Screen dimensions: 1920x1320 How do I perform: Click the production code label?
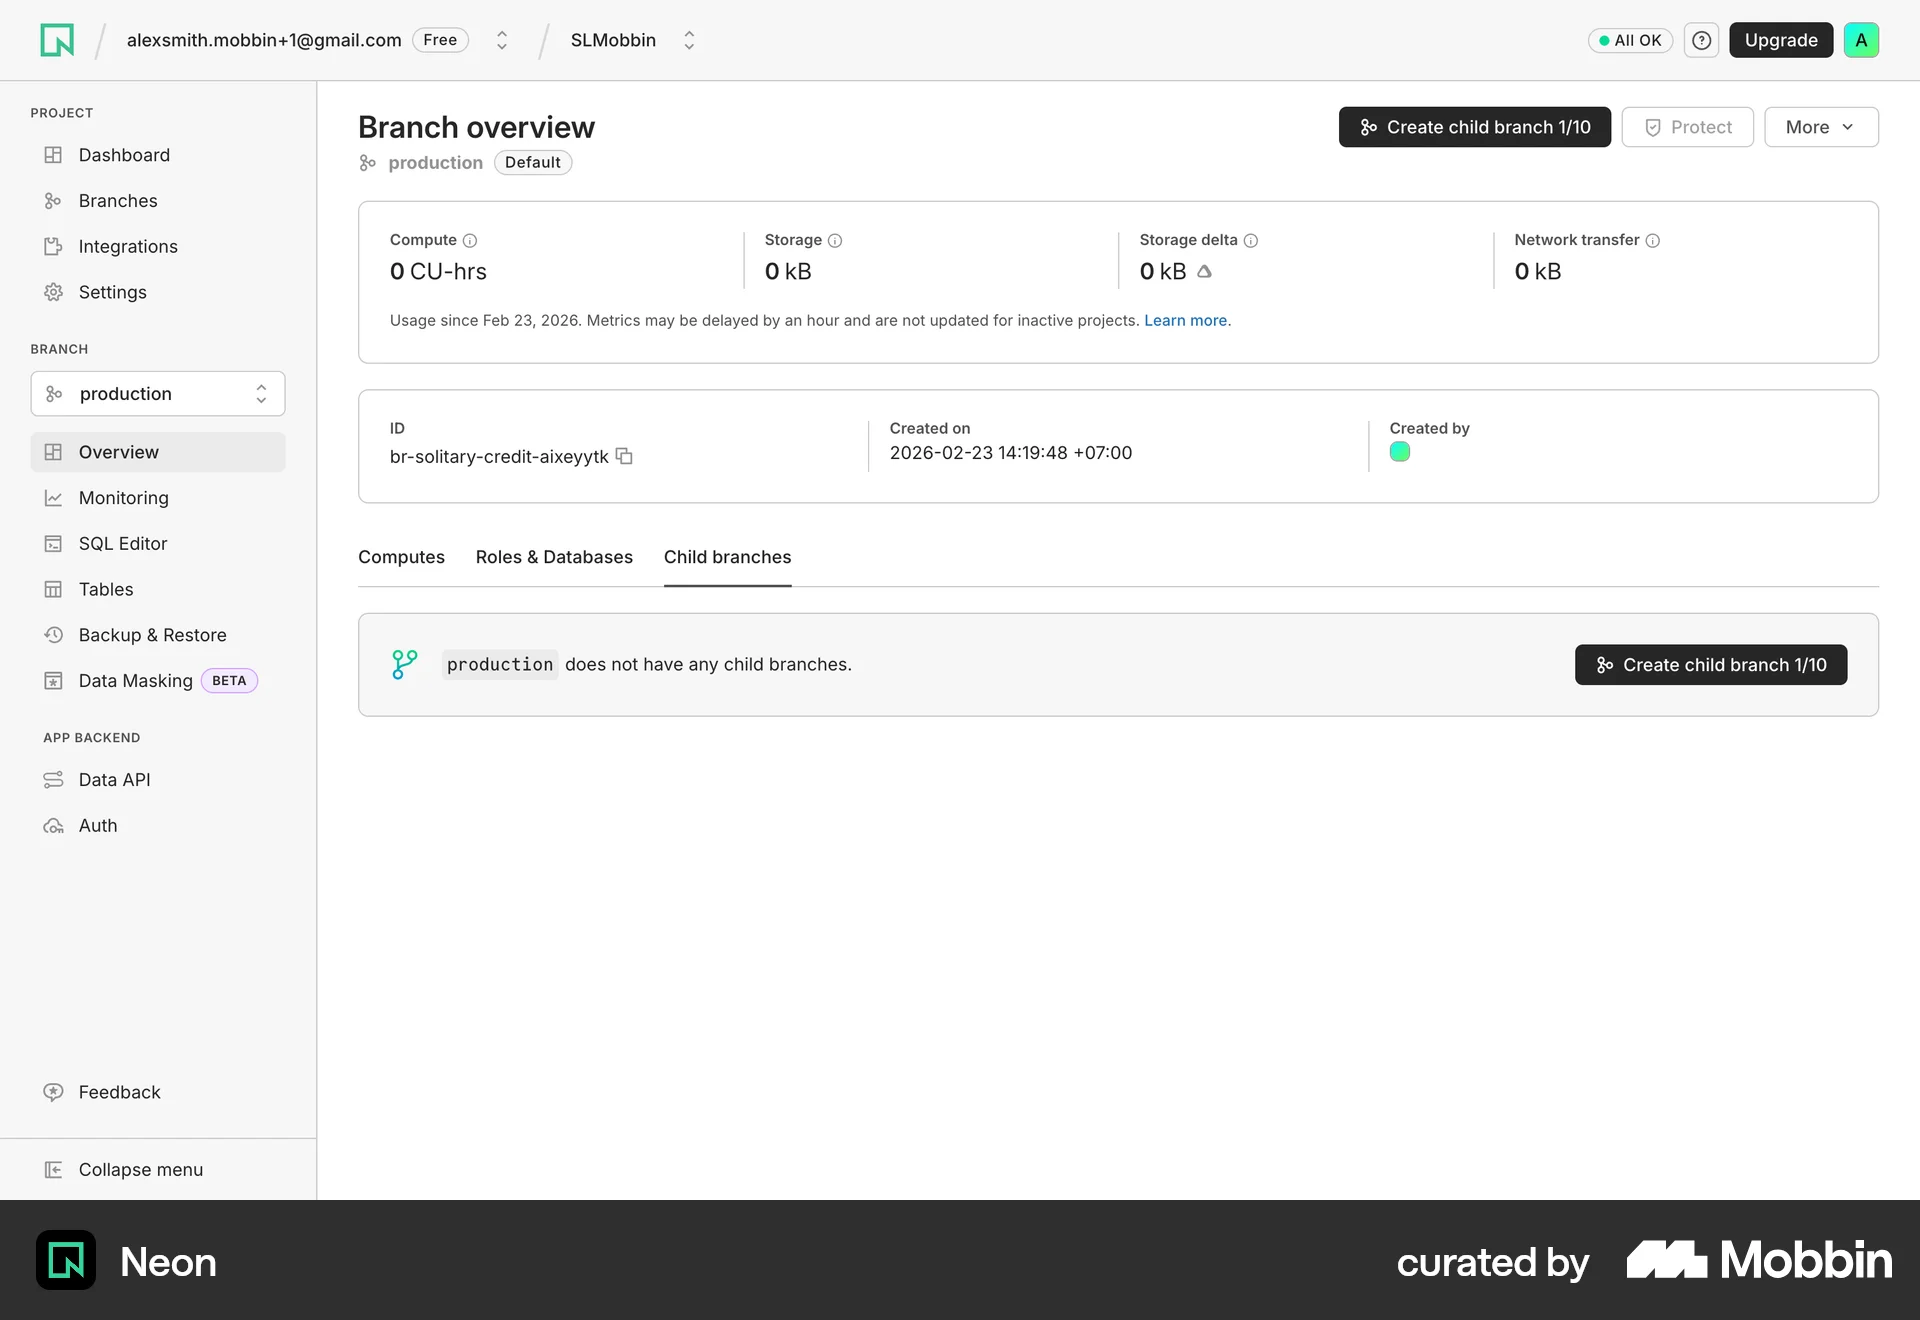[500, 665]
